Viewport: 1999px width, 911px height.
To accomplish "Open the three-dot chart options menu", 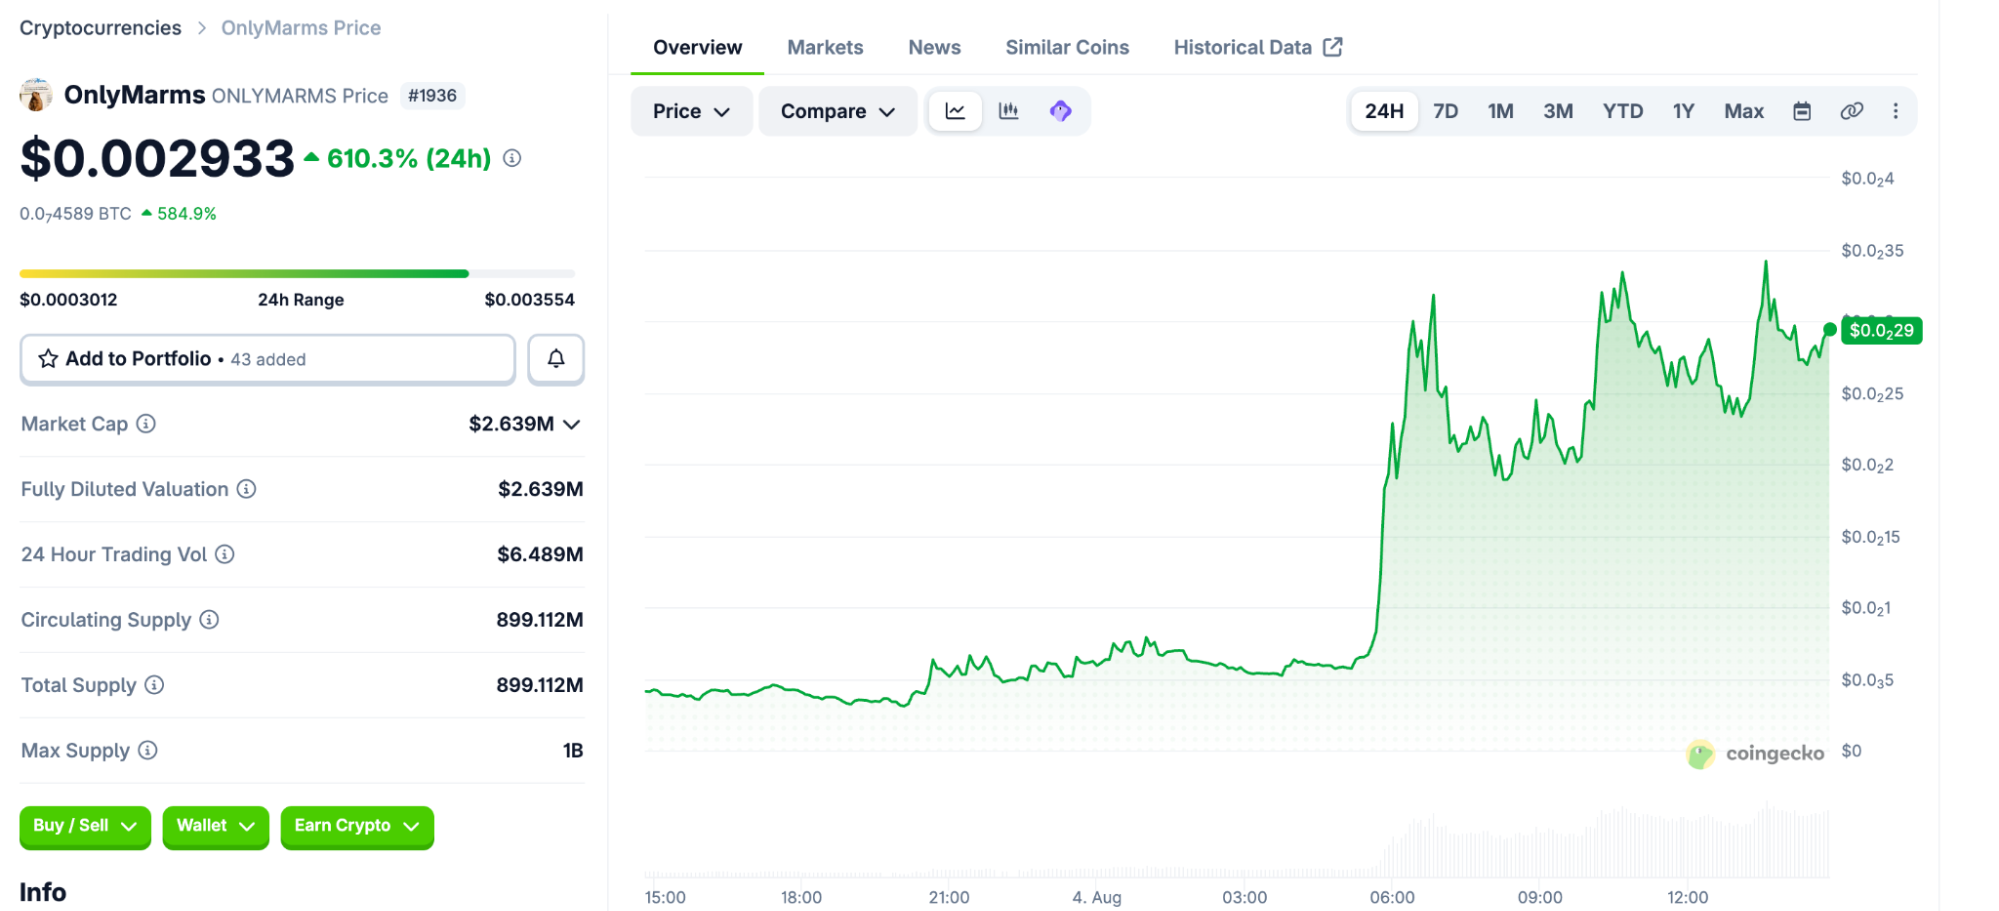I will tap(1895, 111).
